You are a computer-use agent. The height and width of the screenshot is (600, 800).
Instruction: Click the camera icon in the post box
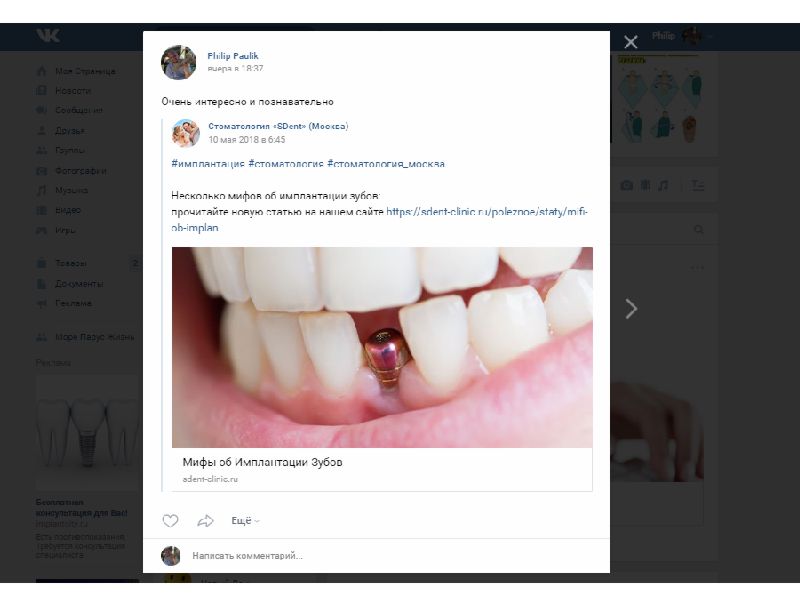tap(627, 185)
